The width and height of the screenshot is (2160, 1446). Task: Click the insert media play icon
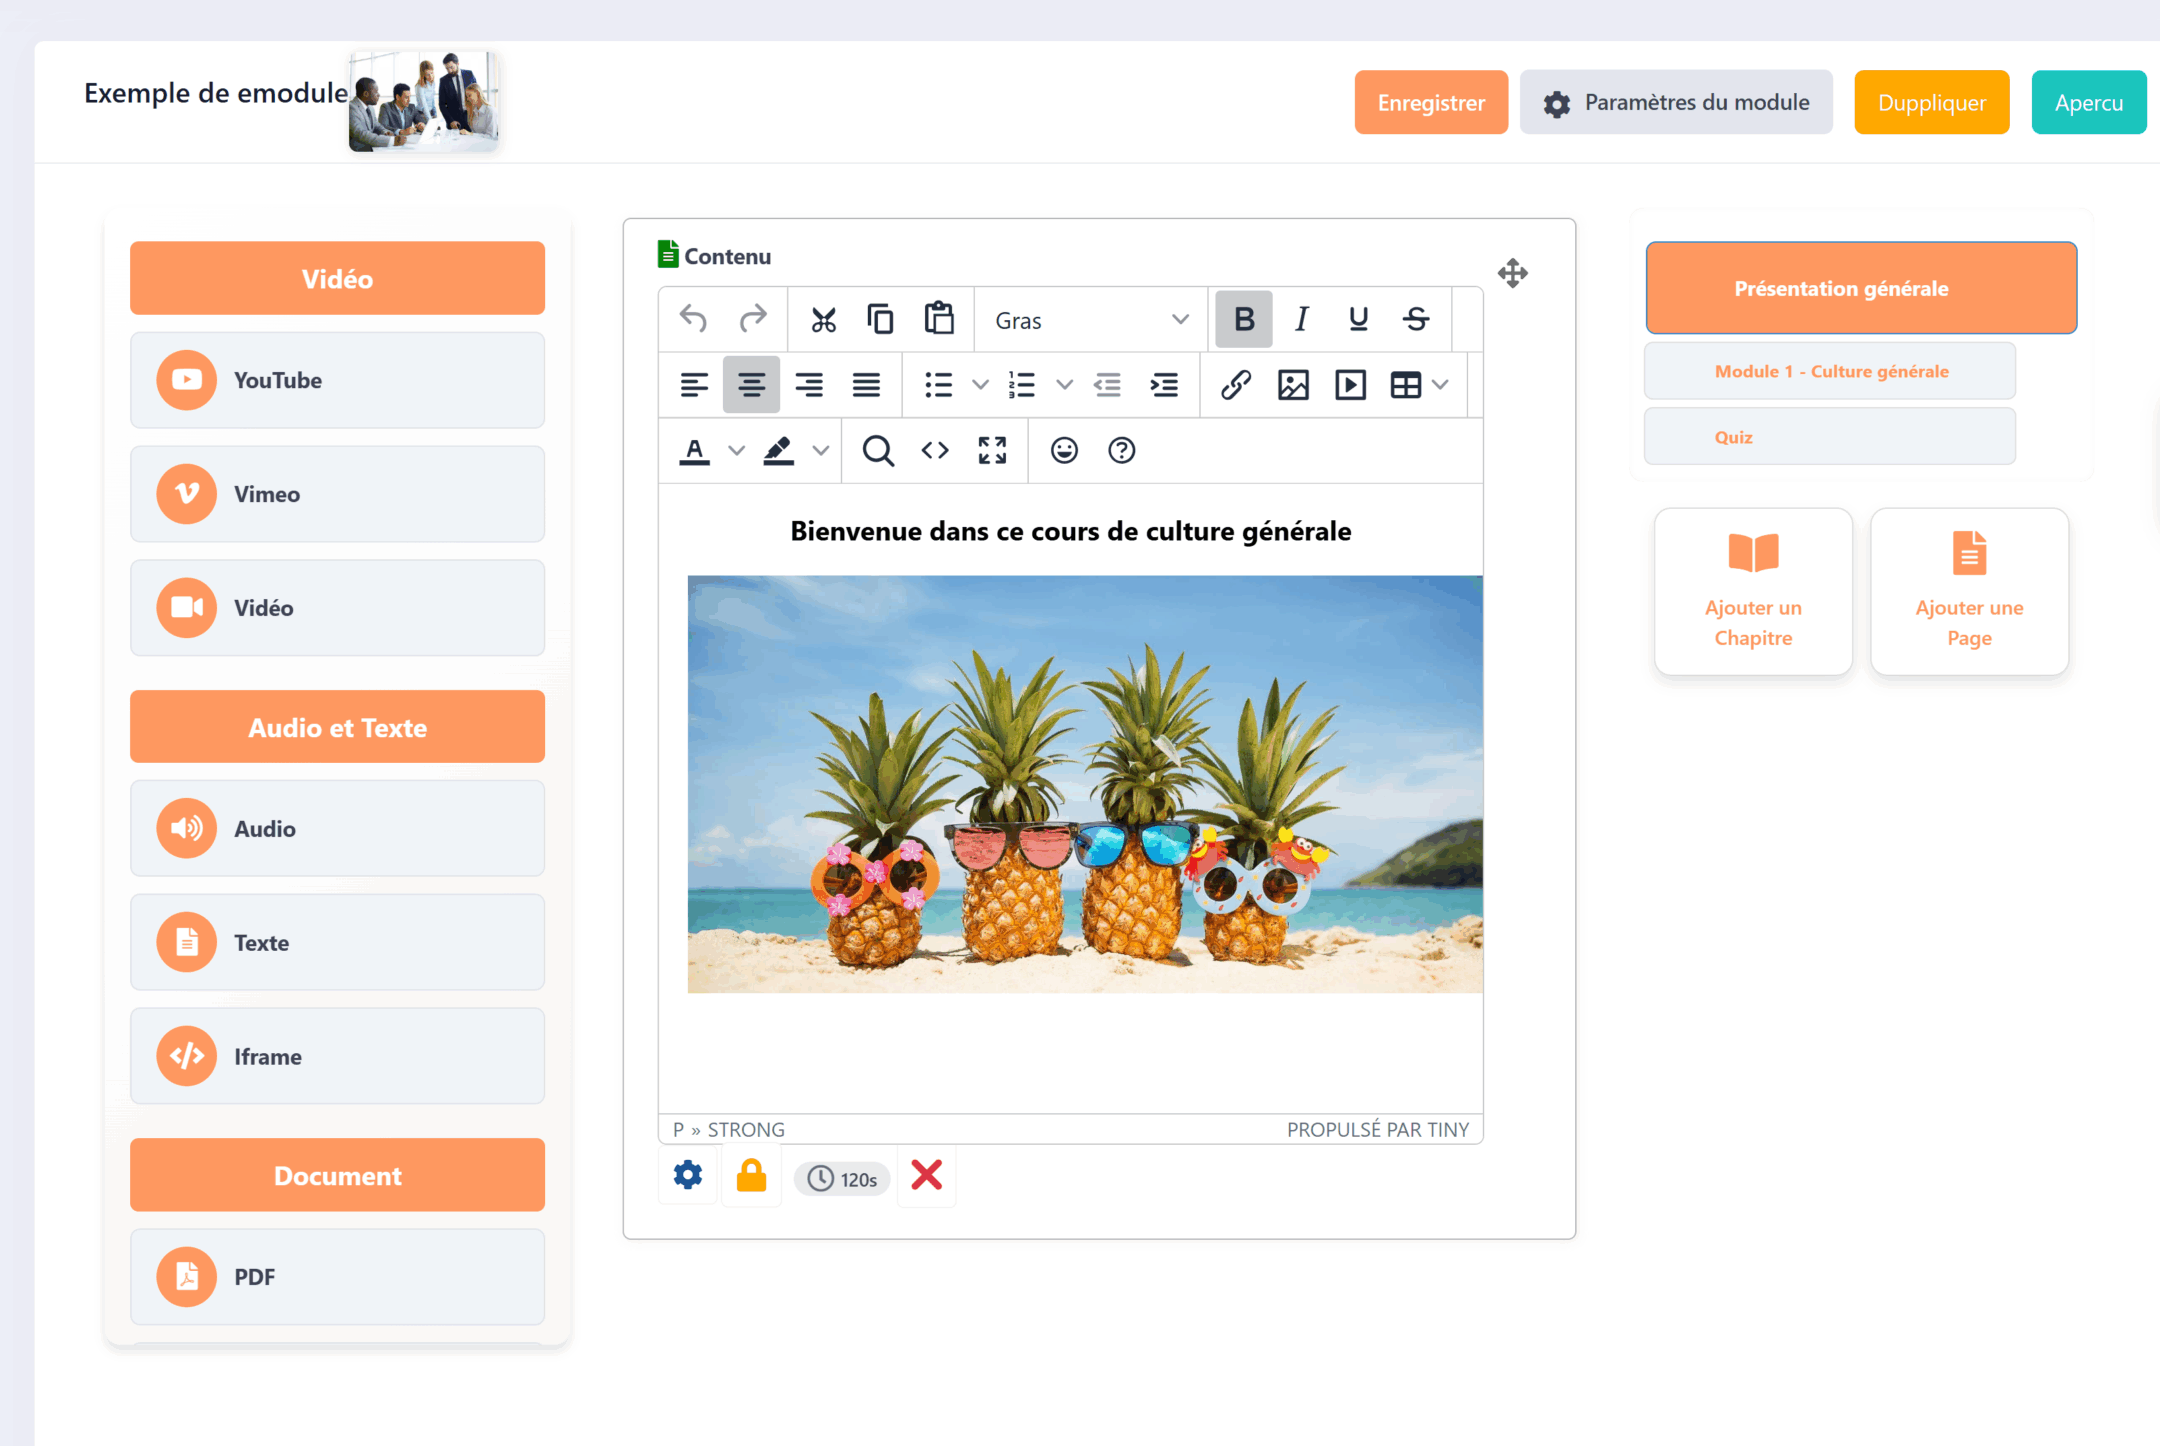point(1350,385)
